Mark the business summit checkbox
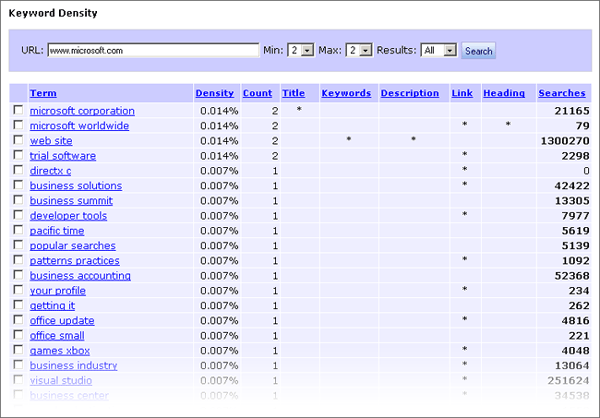600x418 pixels. [x=18, y=199]
